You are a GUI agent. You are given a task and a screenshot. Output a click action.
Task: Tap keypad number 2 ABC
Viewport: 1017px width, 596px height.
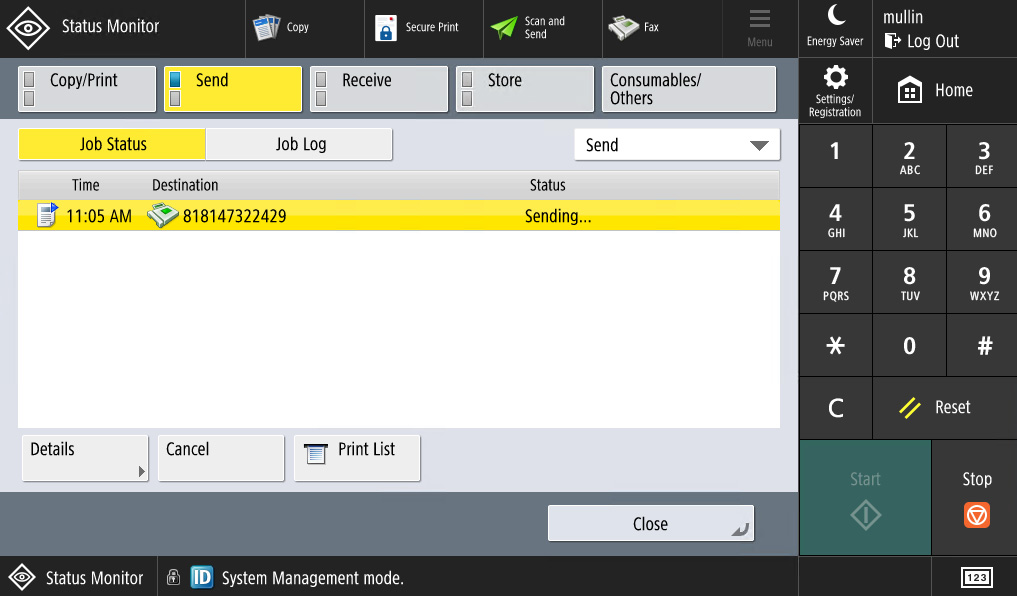(909, 156)
